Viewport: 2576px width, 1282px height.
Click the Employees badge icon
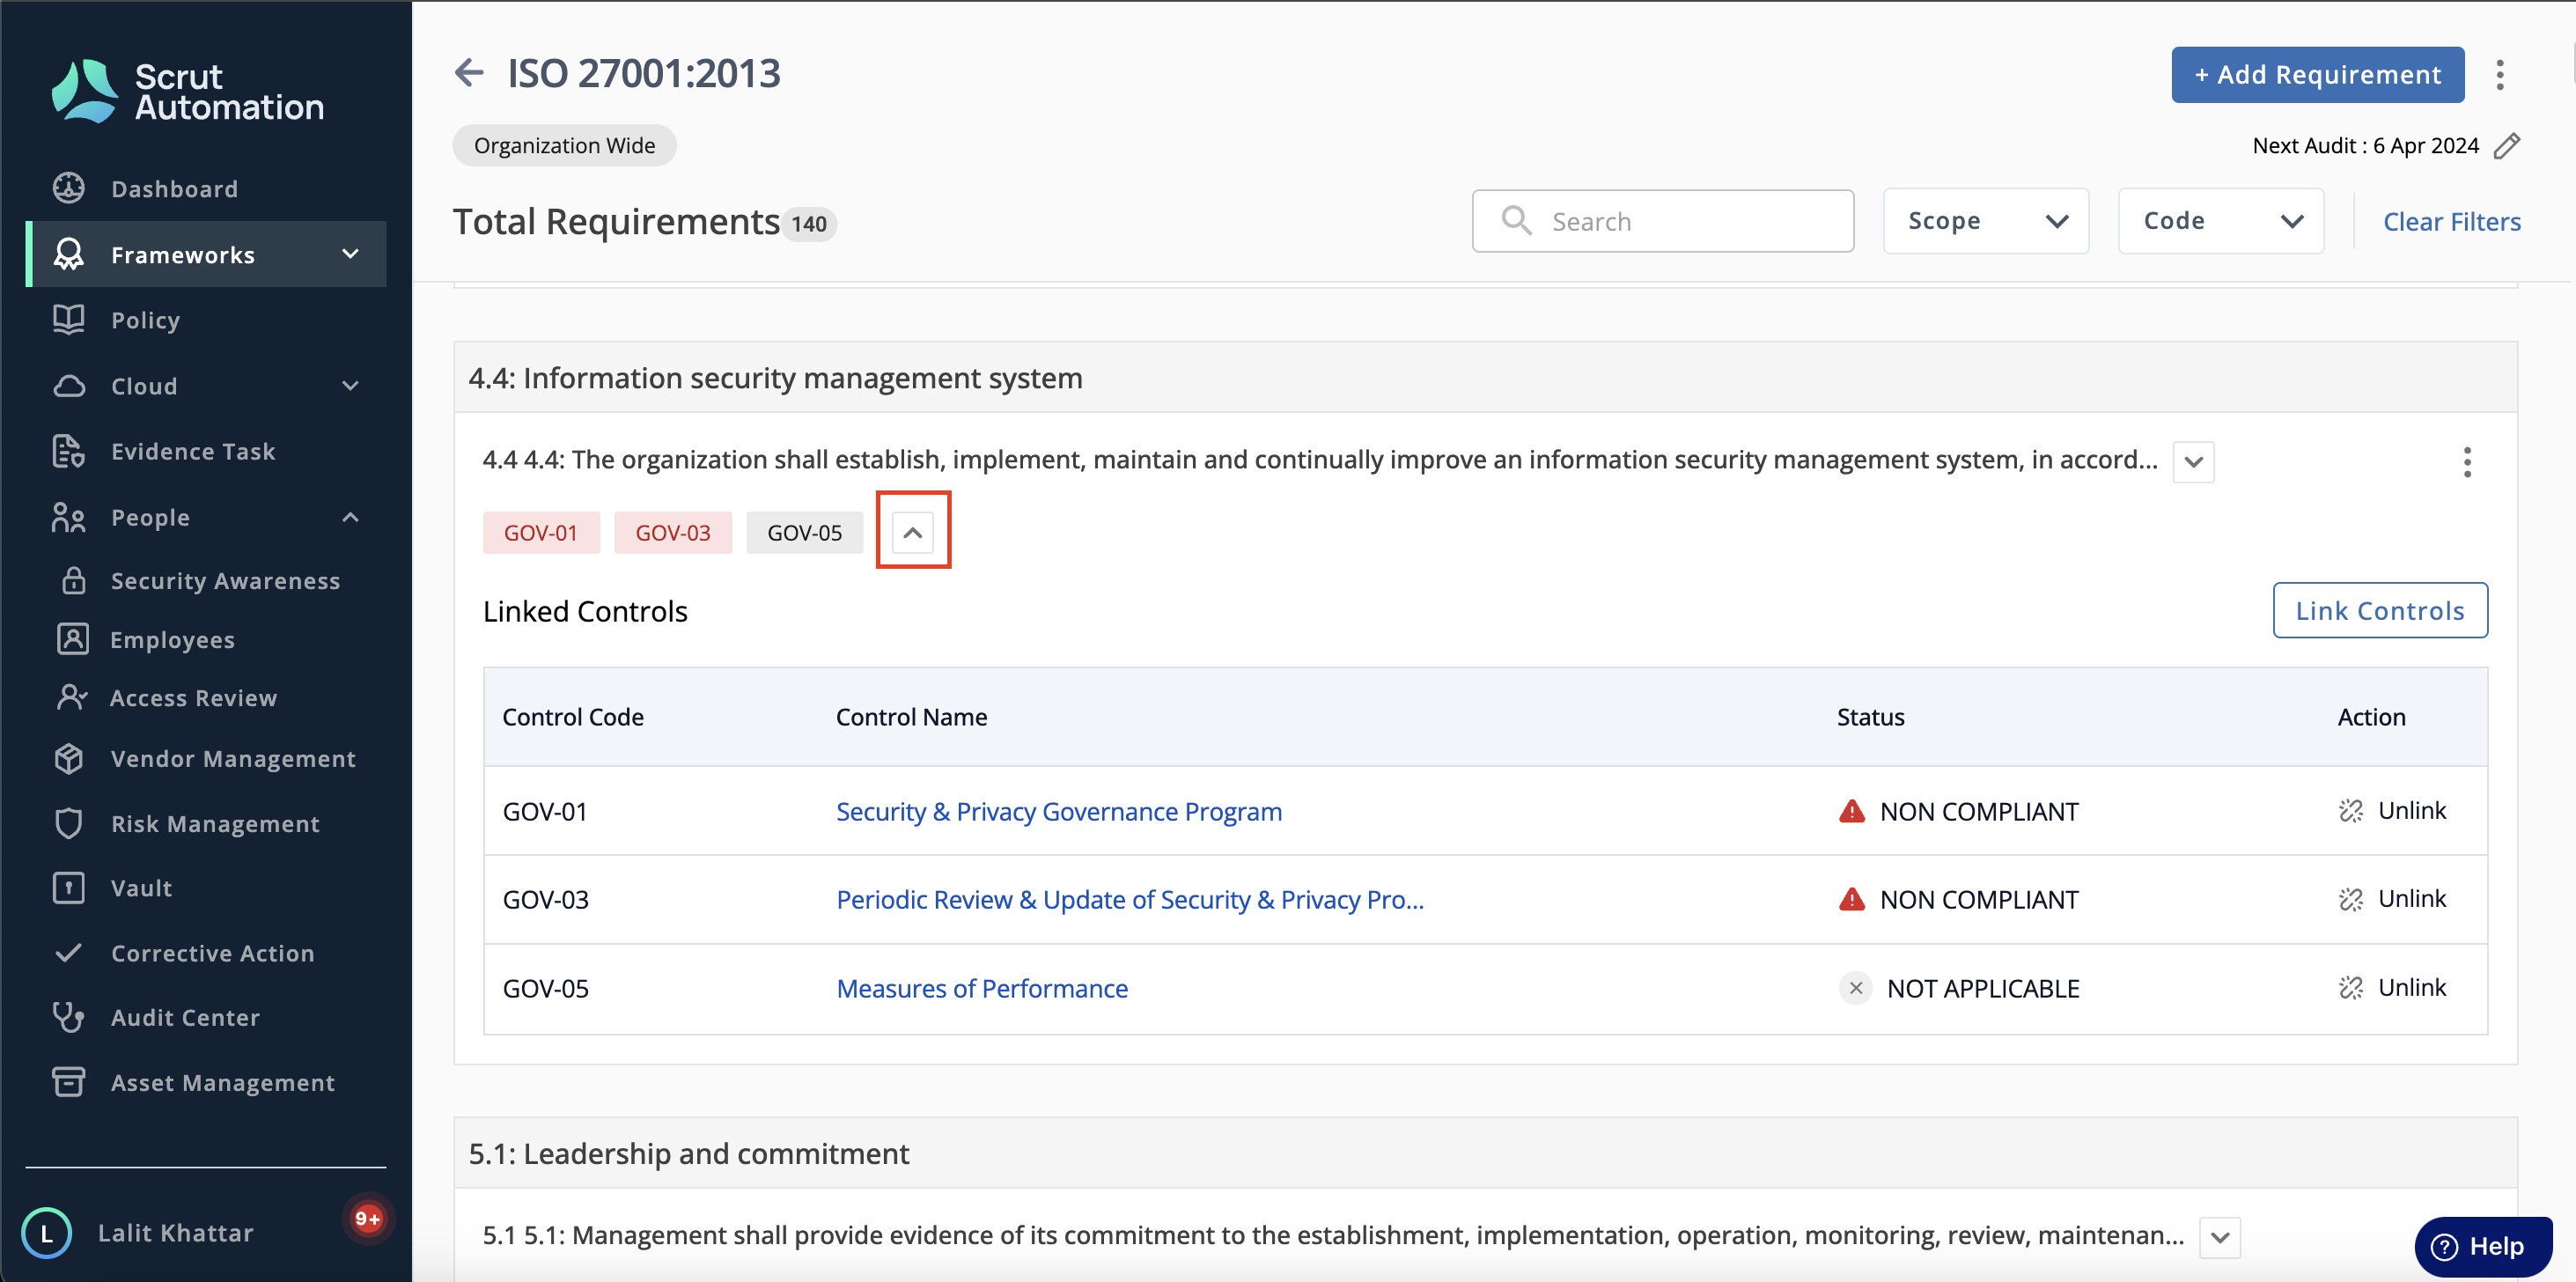coord(73,639)
